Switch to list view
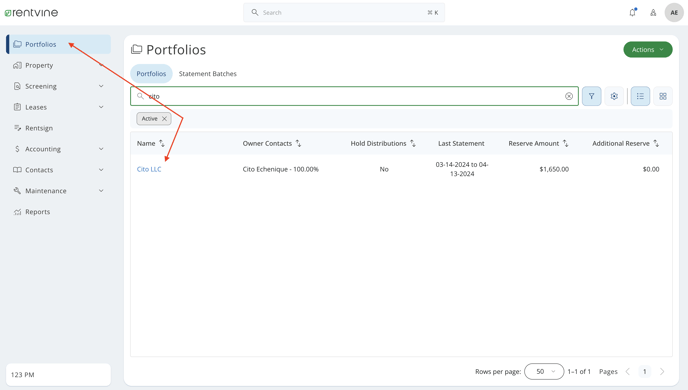This screenshot has width=688, height=390. 640,96
